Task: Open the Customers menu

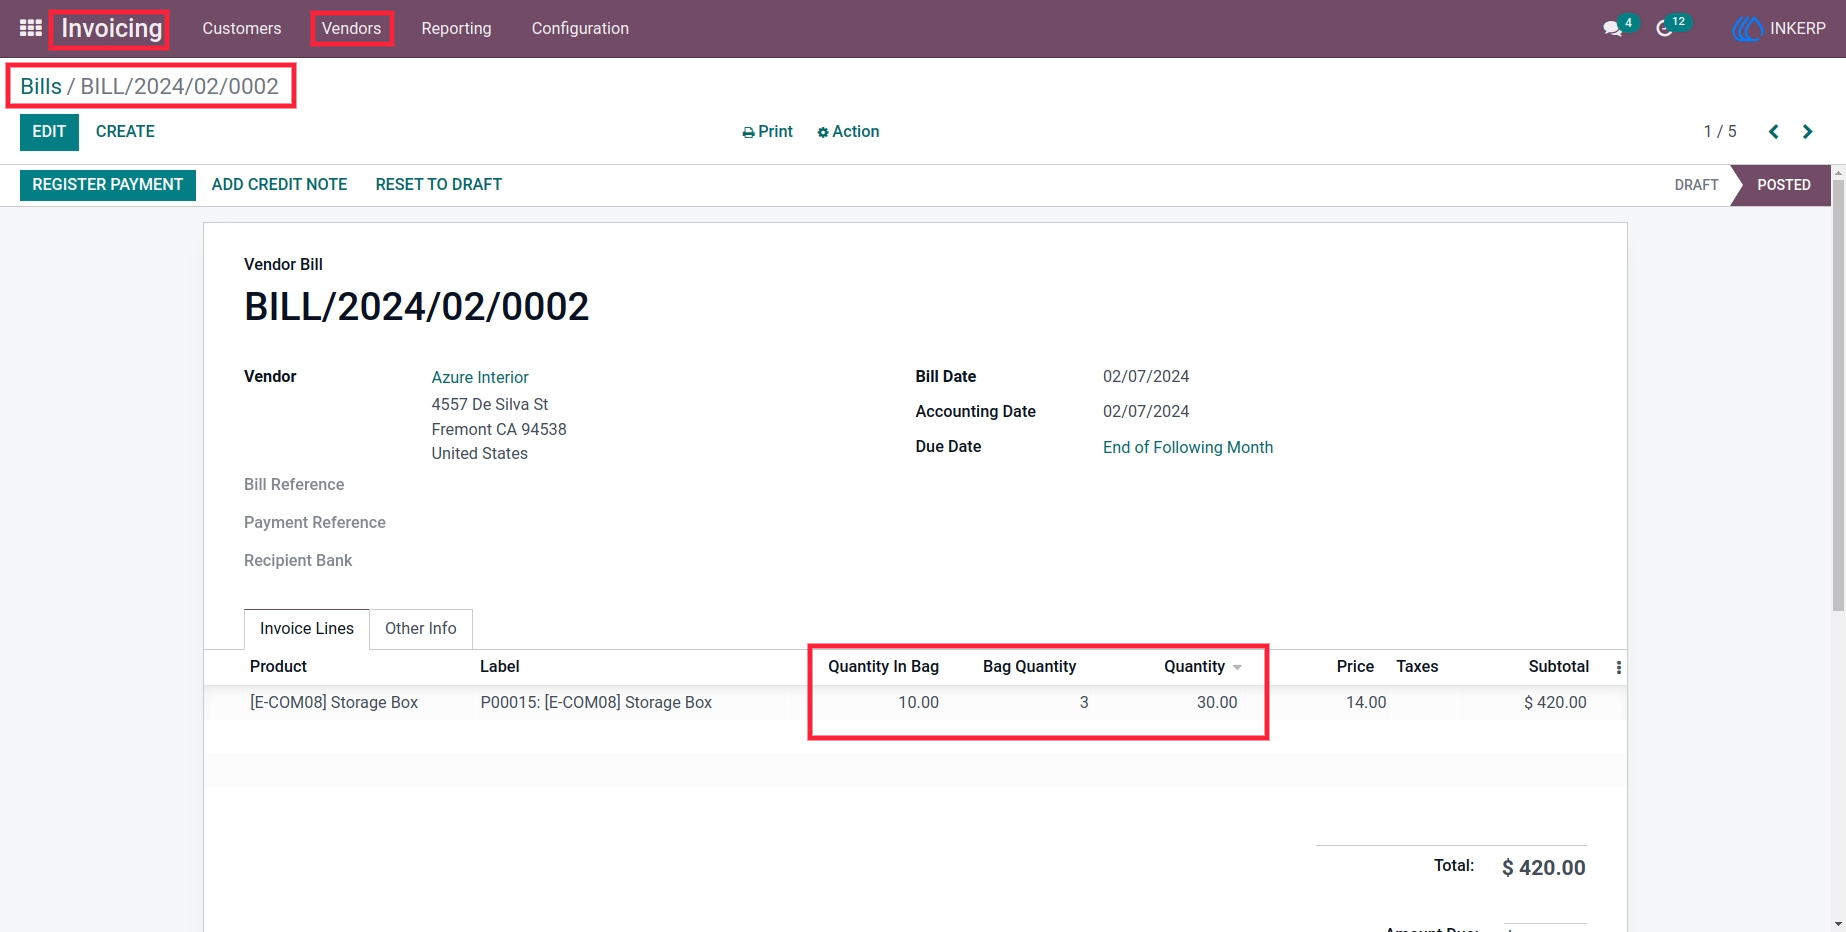Action: tap(242, 29)
